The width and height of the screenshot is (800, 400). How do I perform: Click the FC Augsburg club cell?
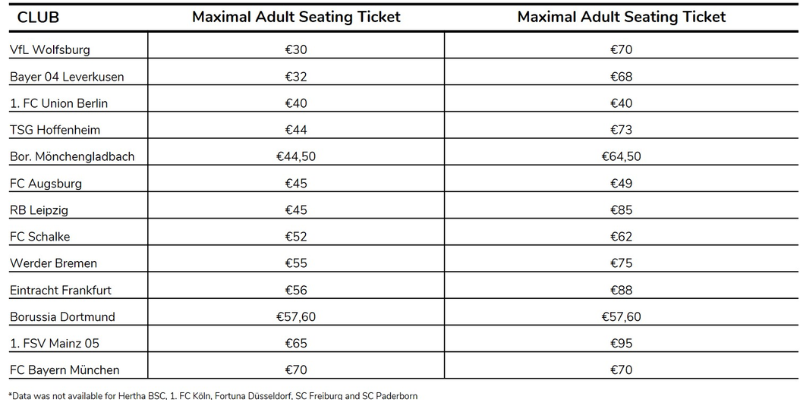[x=46, y=183]
